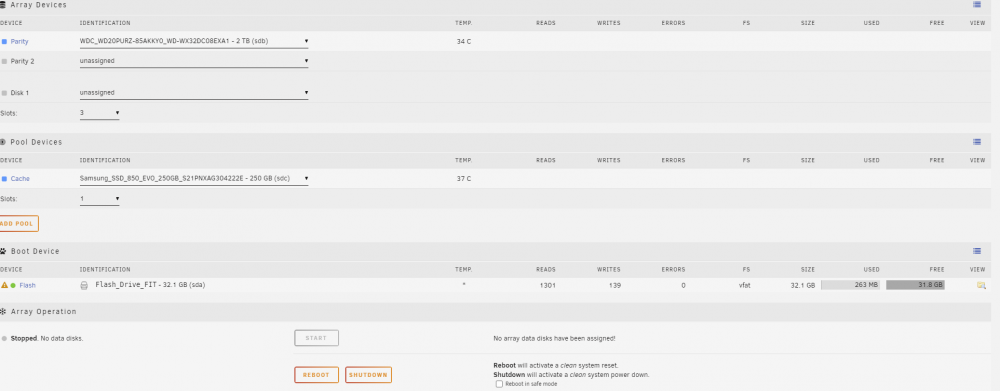The image size is (1000, 391).
Task: Click 'No array data disks have been assigned!' message
Action: tap(554, 338)
